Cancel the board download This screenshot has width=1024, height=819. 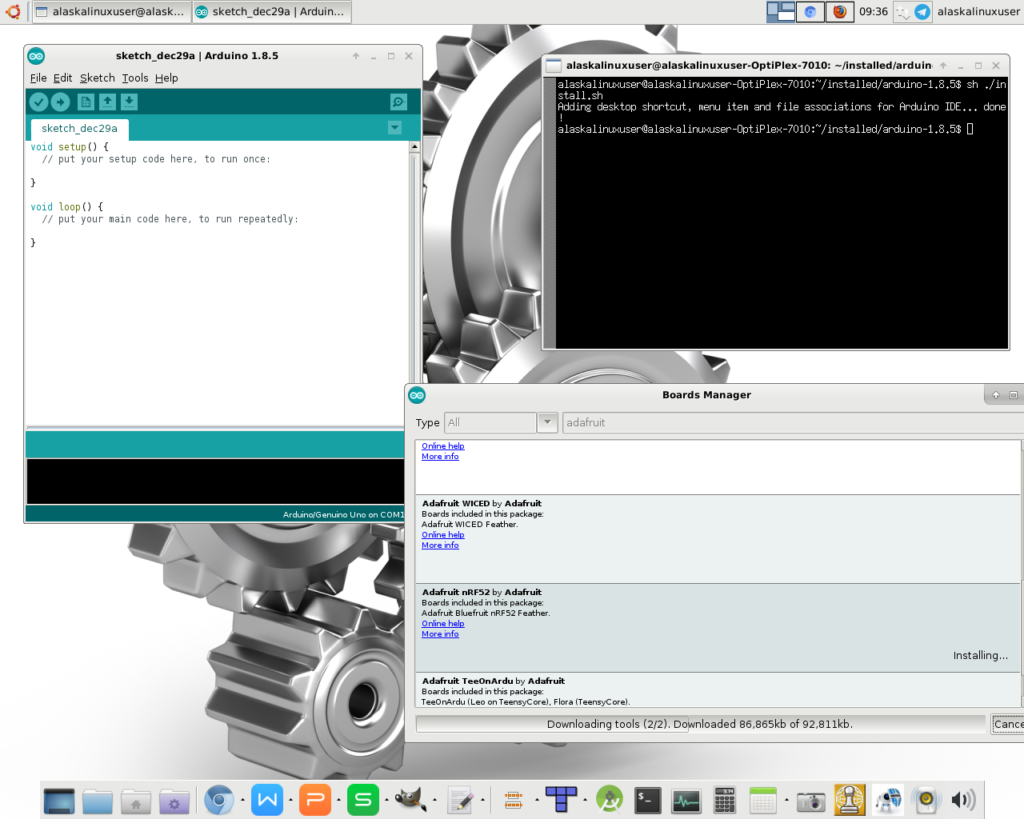[x=1006, y=724]
